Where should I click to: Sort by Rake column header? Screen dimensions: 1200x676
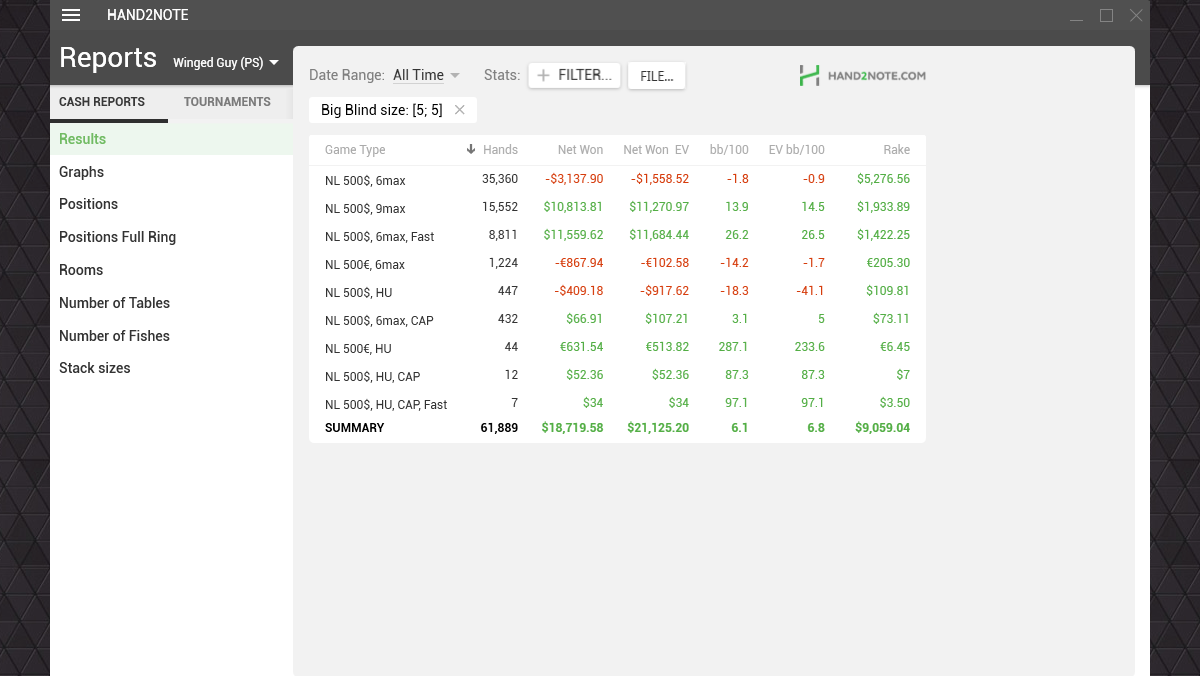(896, 150)
